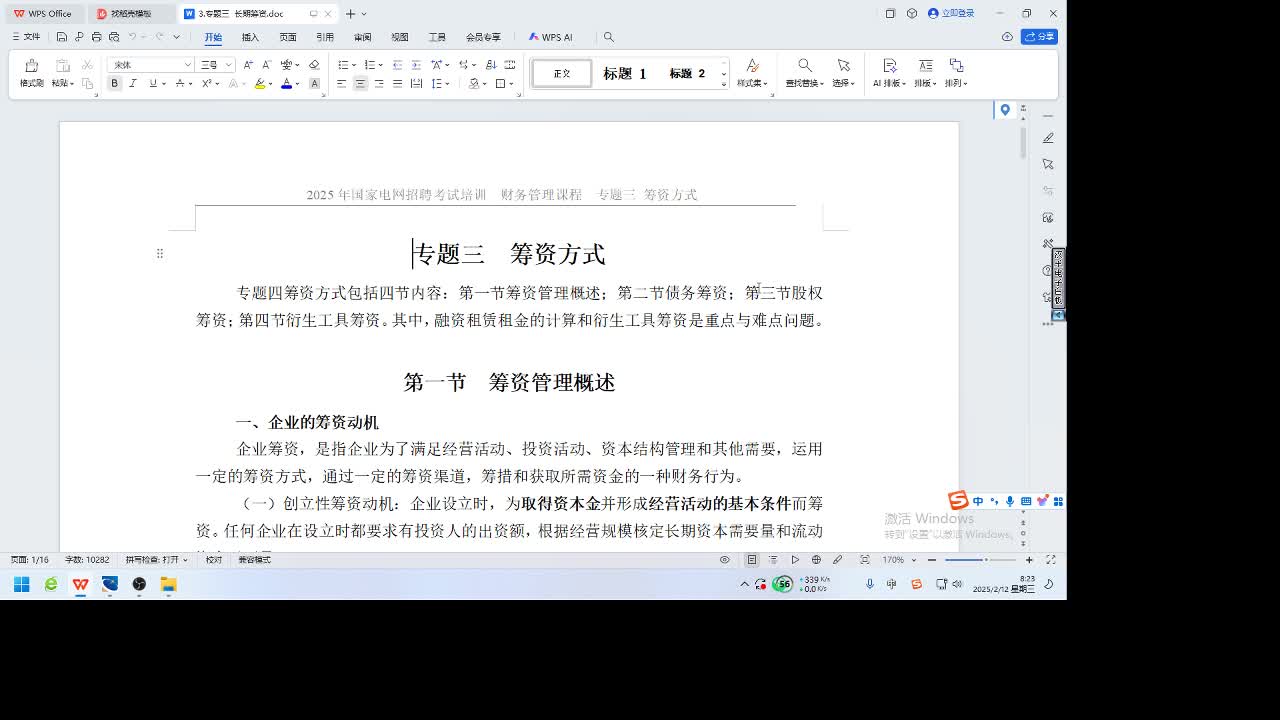Open the Arrange (排列) tool
Screen dimensions: 1280x720
coord(956,73)
